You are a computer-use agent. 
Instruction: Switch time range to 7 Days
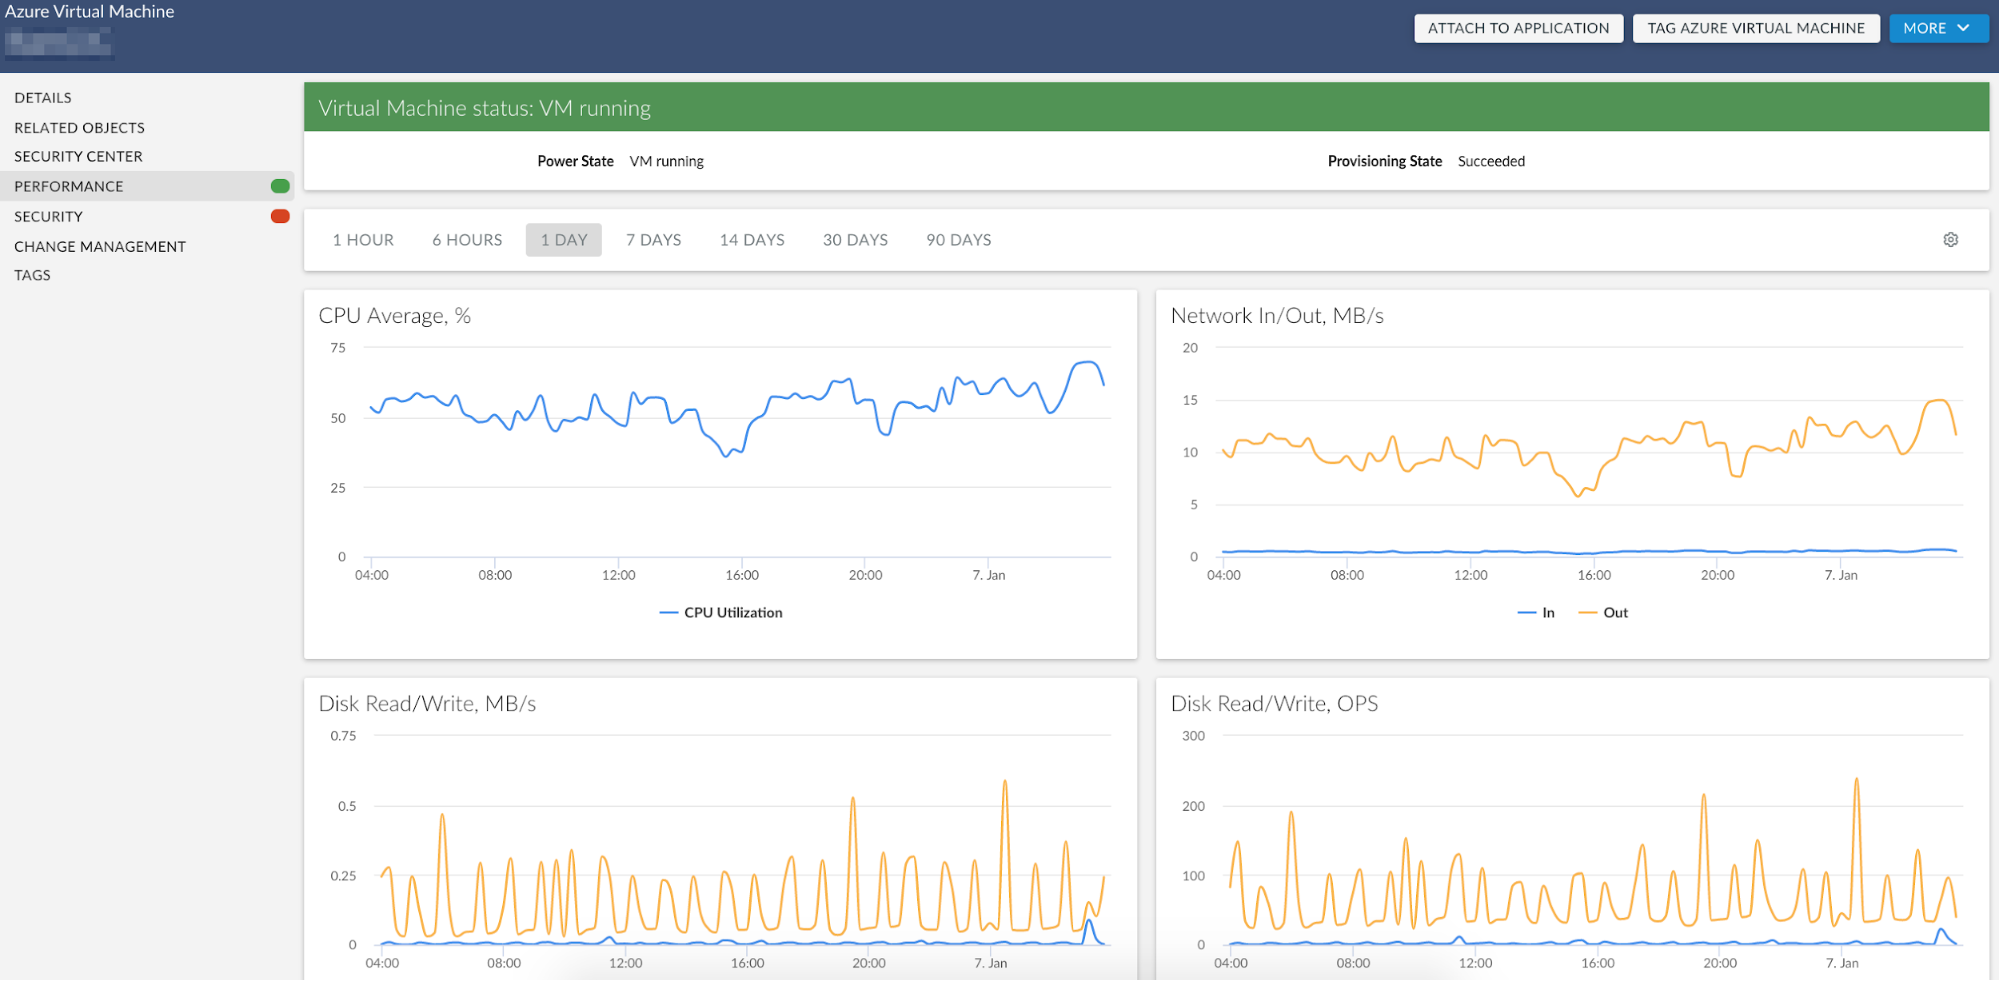coord(653,240)
